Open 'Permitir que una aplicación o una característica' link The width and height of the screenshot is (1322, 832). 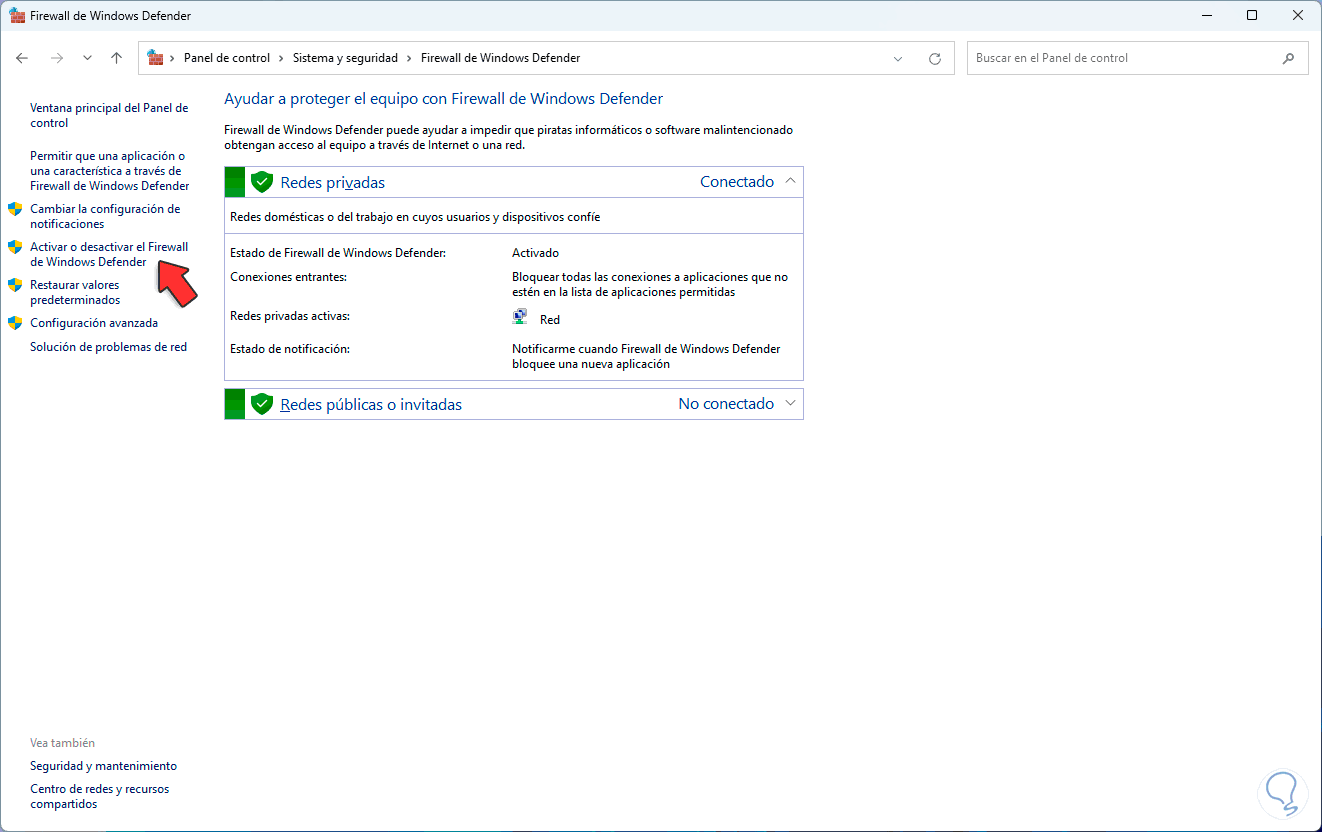(109, 171)
